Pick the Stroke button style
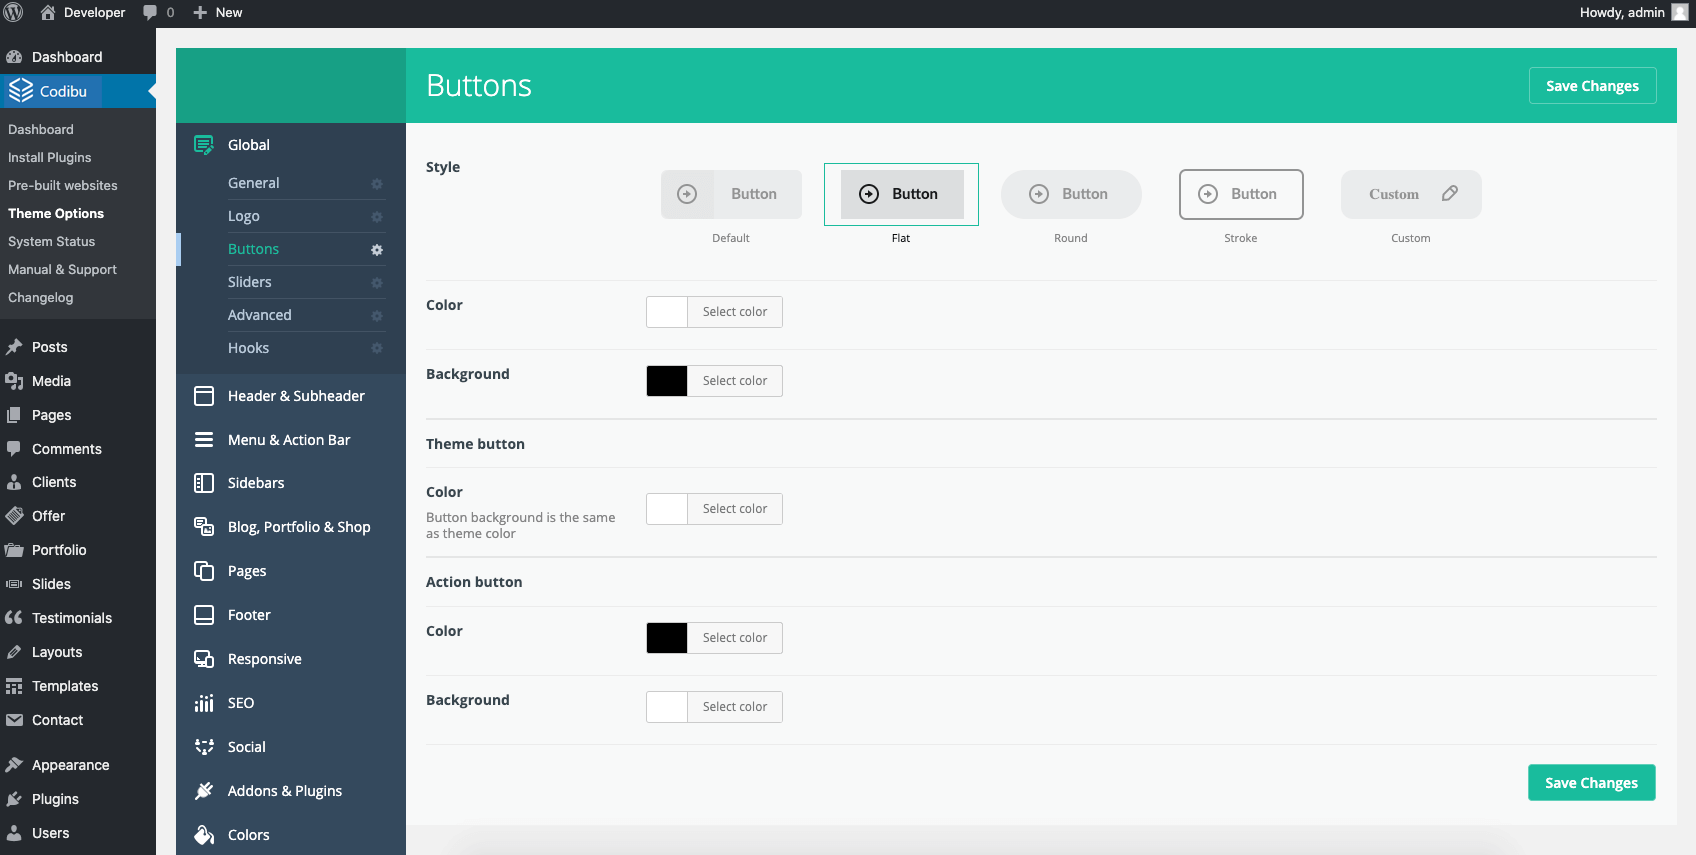The height and width of the screenshot is (855, 1696). coord(1240,194)
